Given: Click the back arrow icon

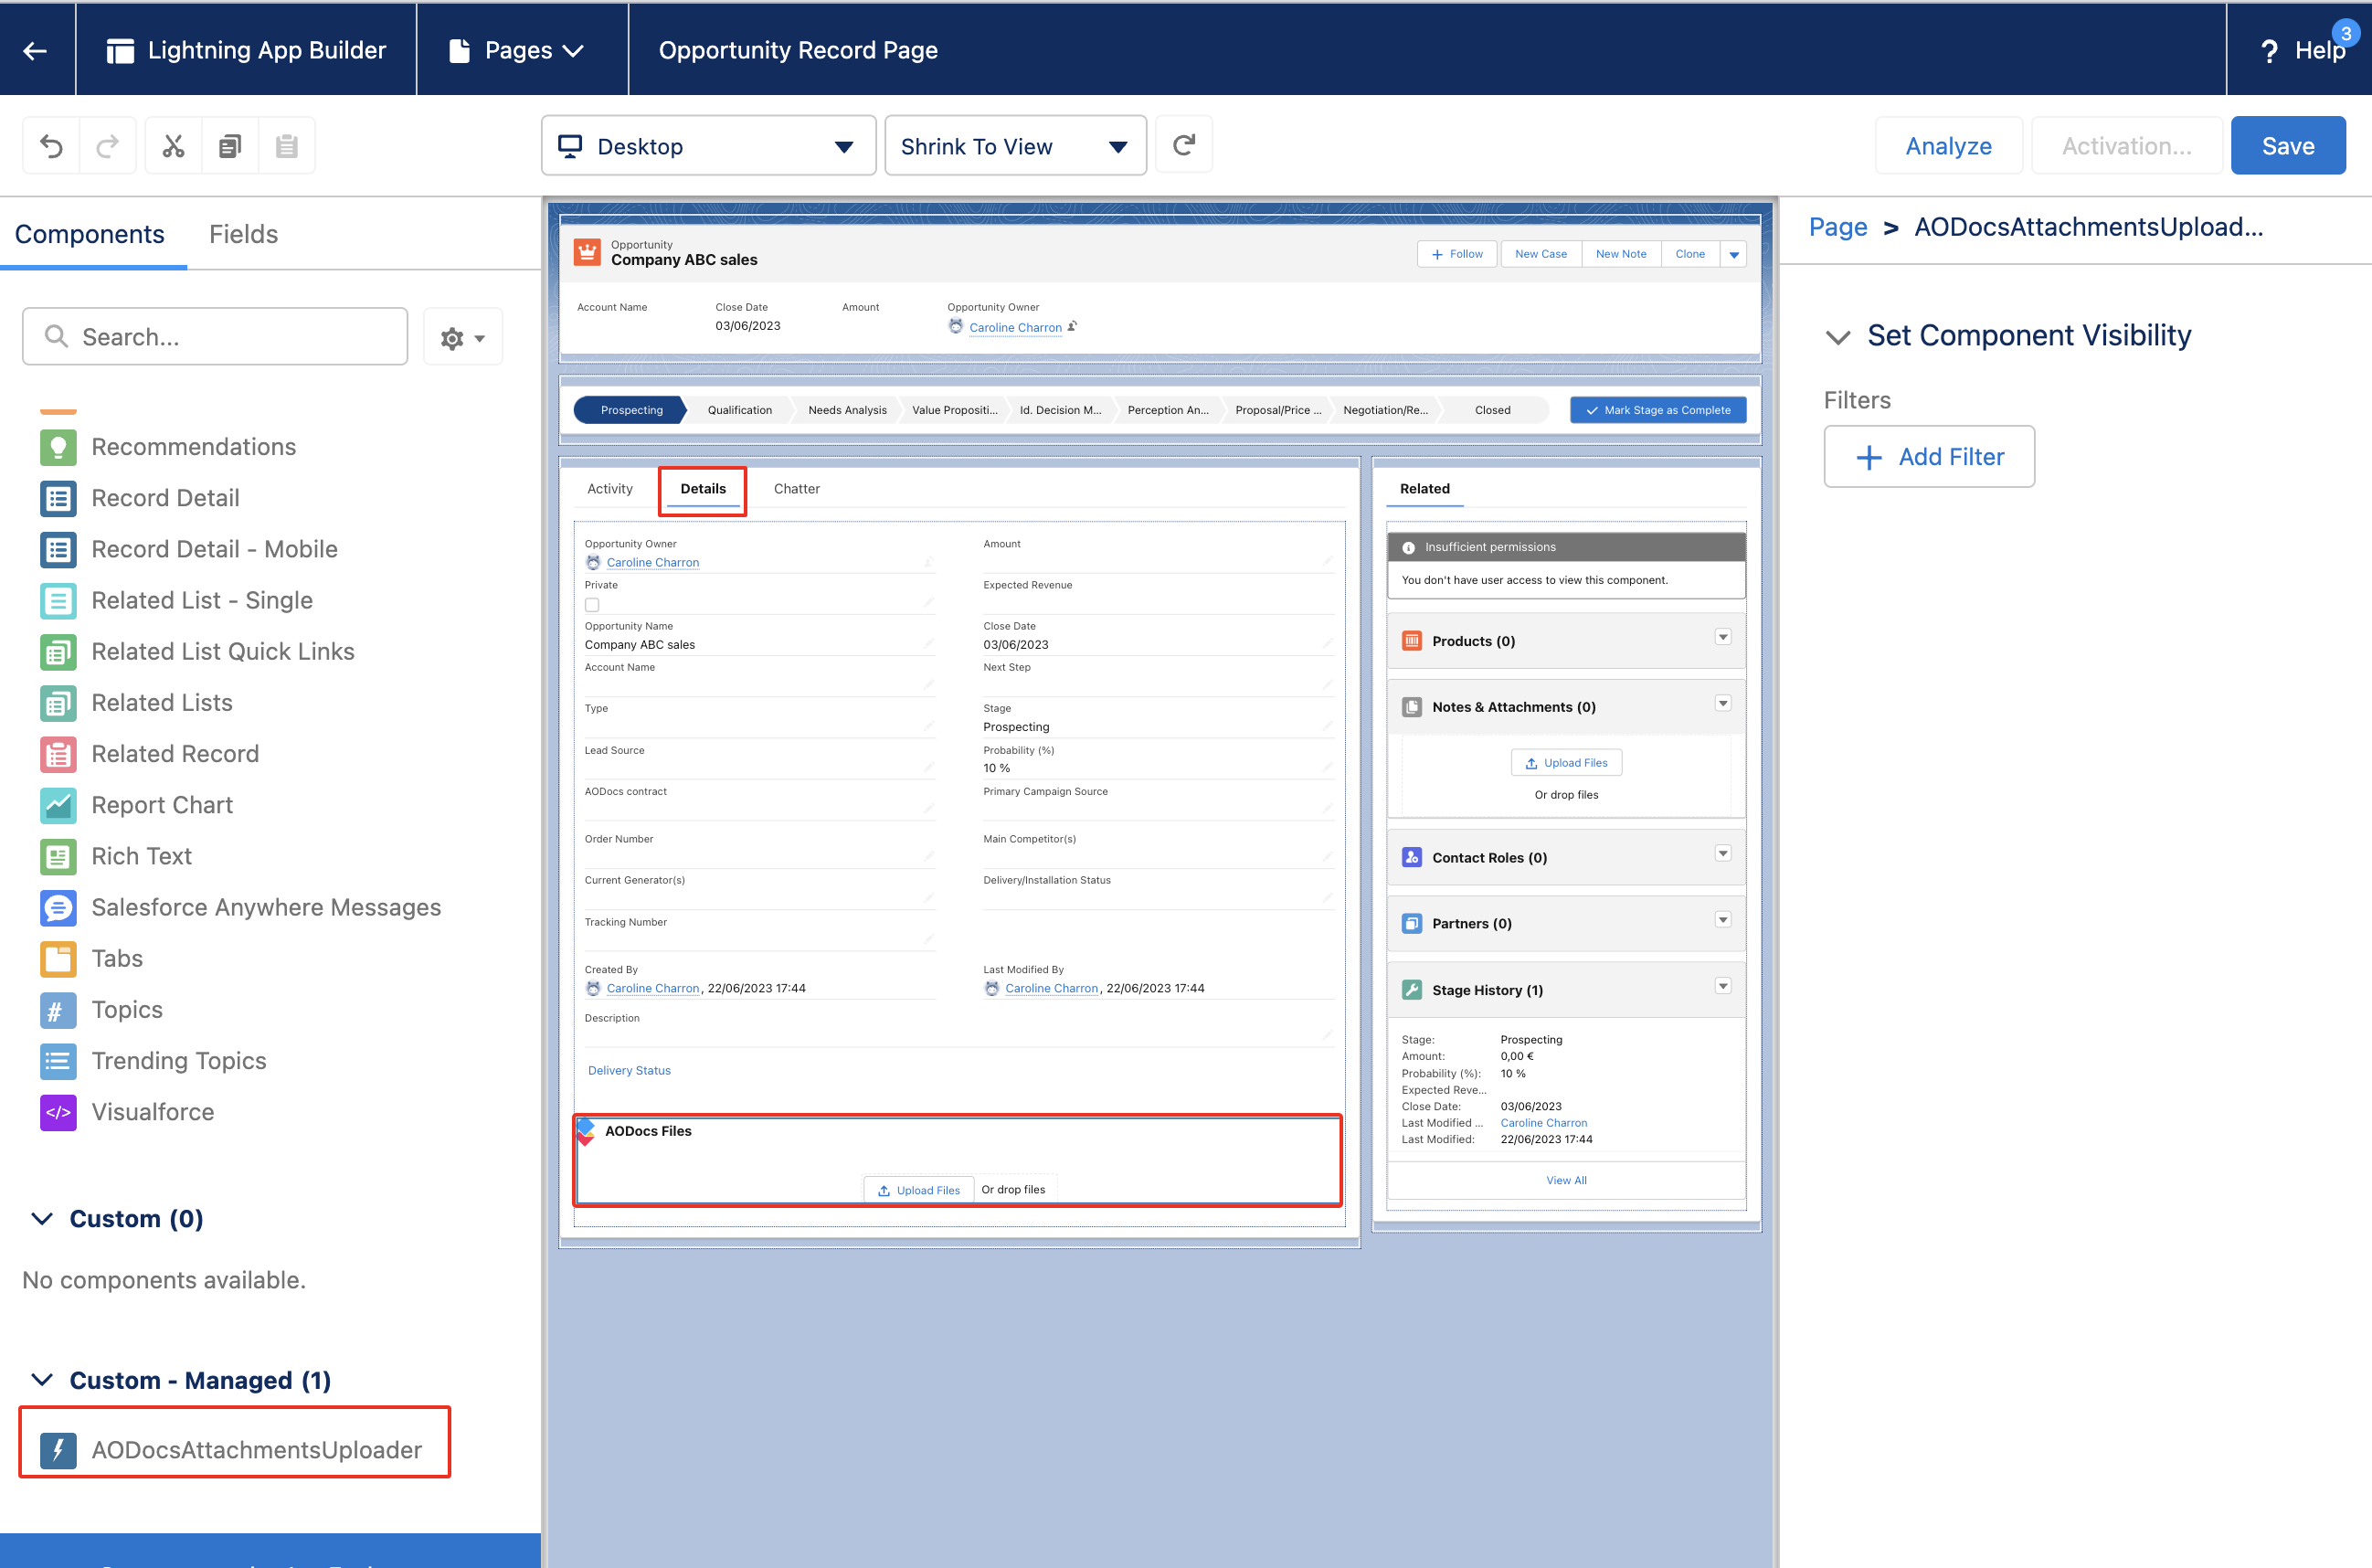Looking at the screenshot, I should coord(36,50).
